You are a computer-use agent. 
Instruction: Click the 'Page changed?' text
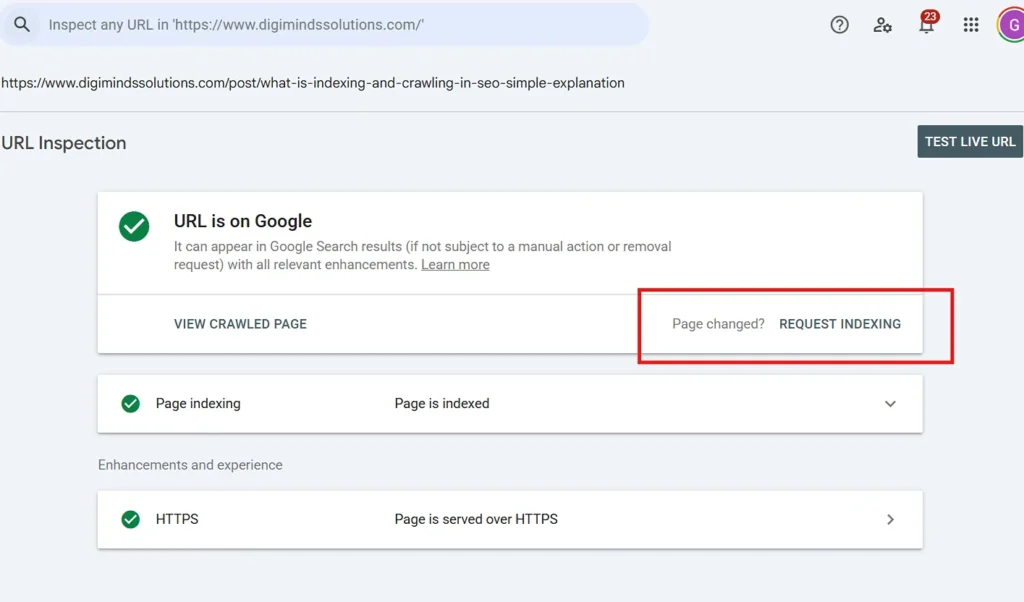(718, 324)
